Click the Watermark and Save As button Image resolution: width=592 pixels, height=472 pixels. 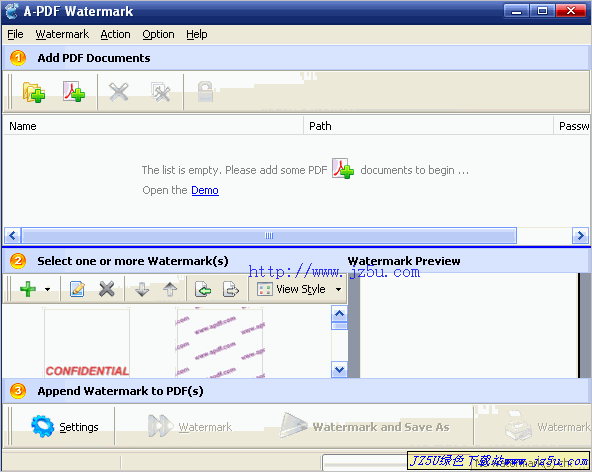pyautogui.click(x=365, y=427)
